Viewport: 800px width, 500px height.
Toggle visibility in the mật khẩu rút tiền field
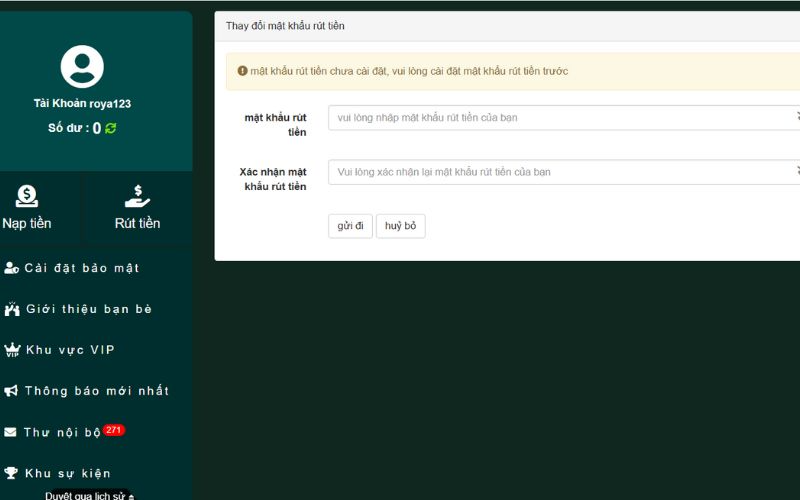(796, 117)
